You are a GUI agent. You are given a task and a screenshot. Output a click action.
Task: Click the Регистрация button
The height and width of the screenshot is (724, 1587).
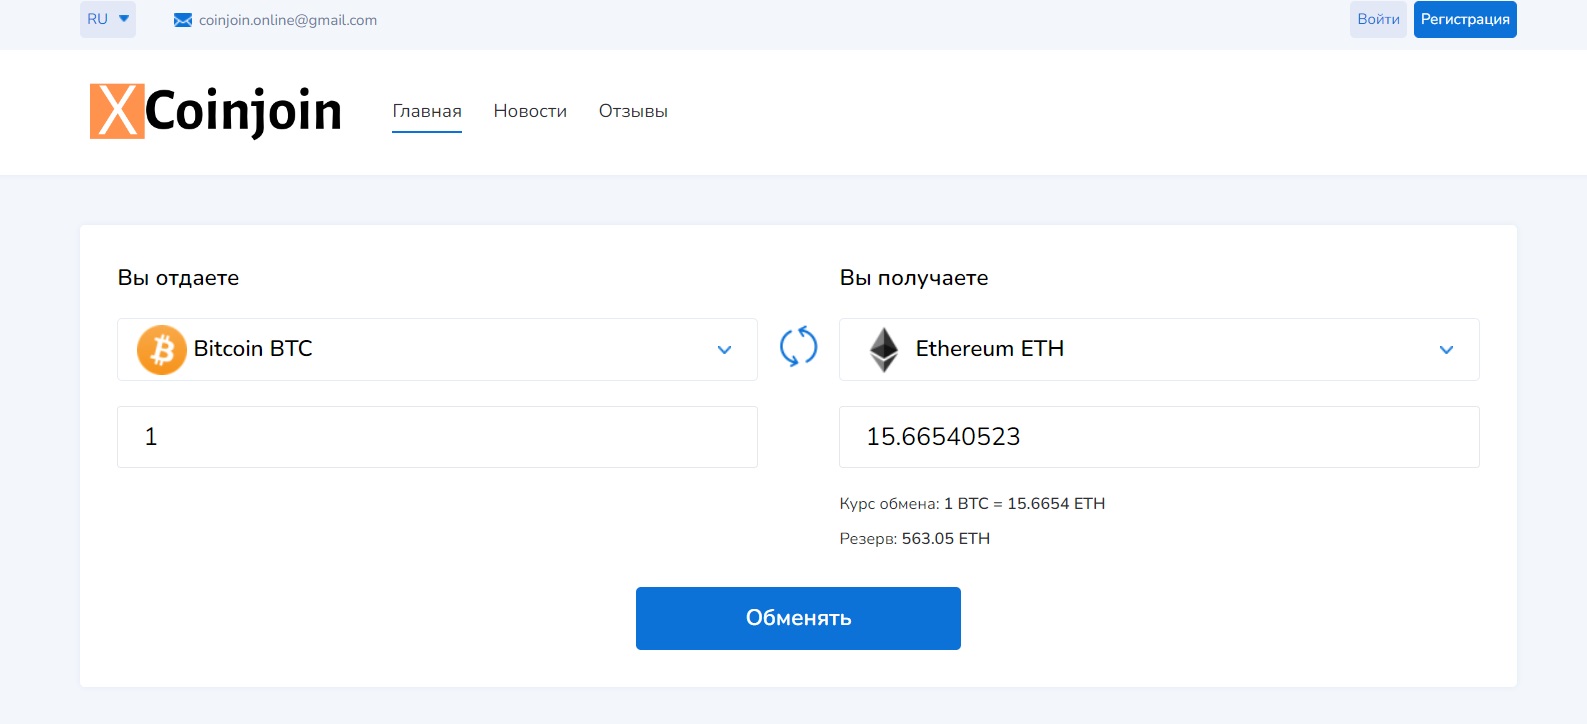click(1465, 19)
